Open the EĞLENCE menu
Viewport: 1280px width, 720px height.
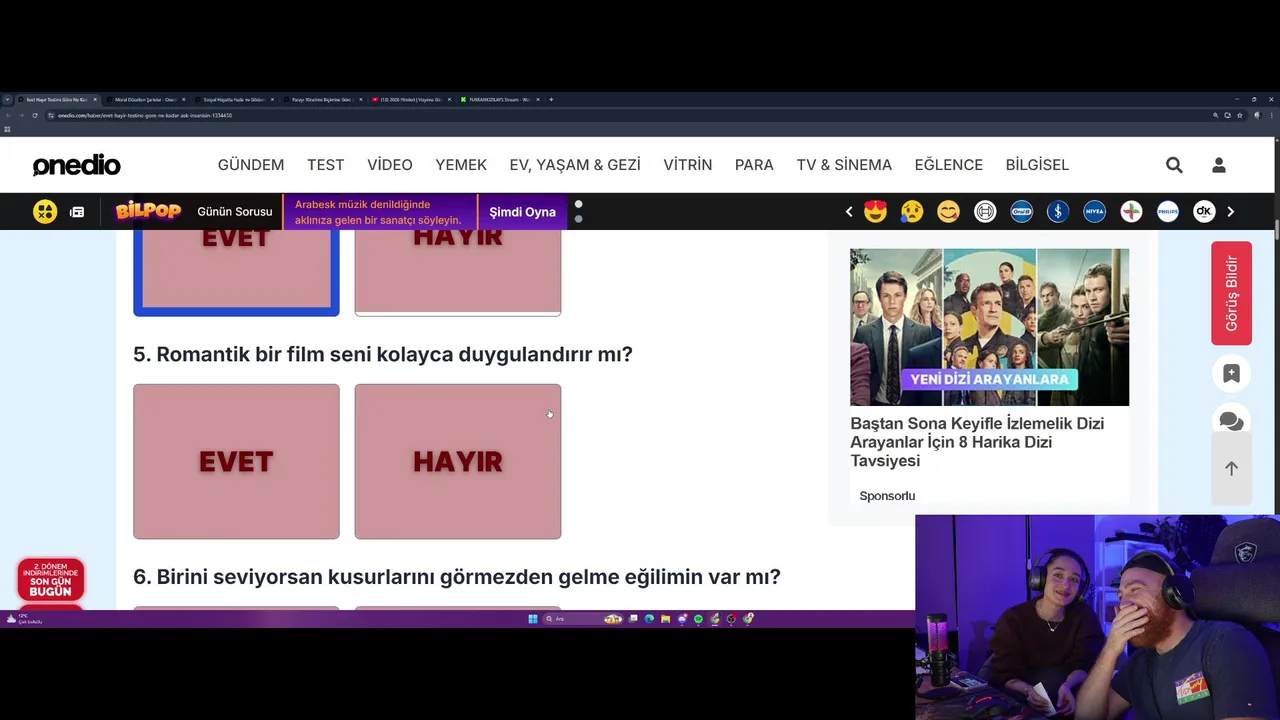(949, 165)
